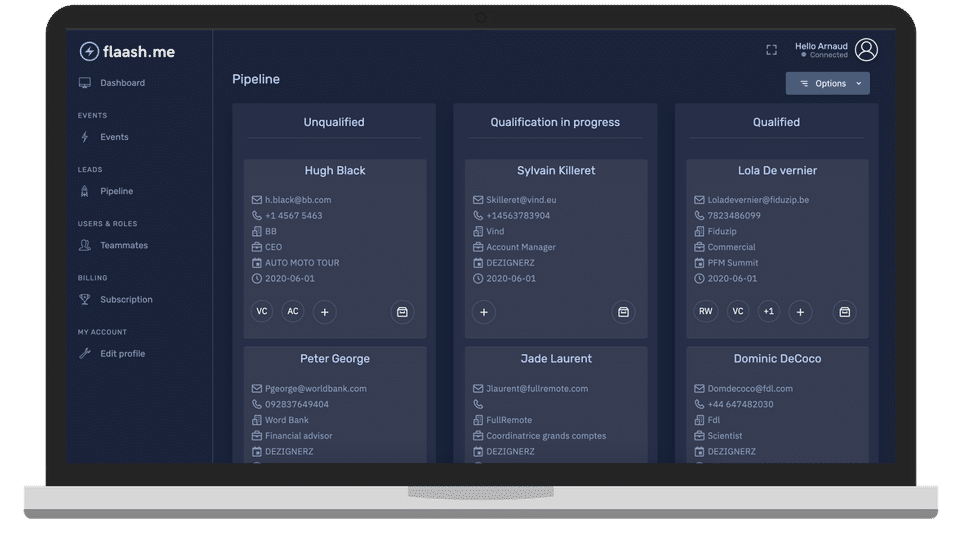Open the Dashboard menu item
The image size is (960, 539).
(x=111, y=83)
